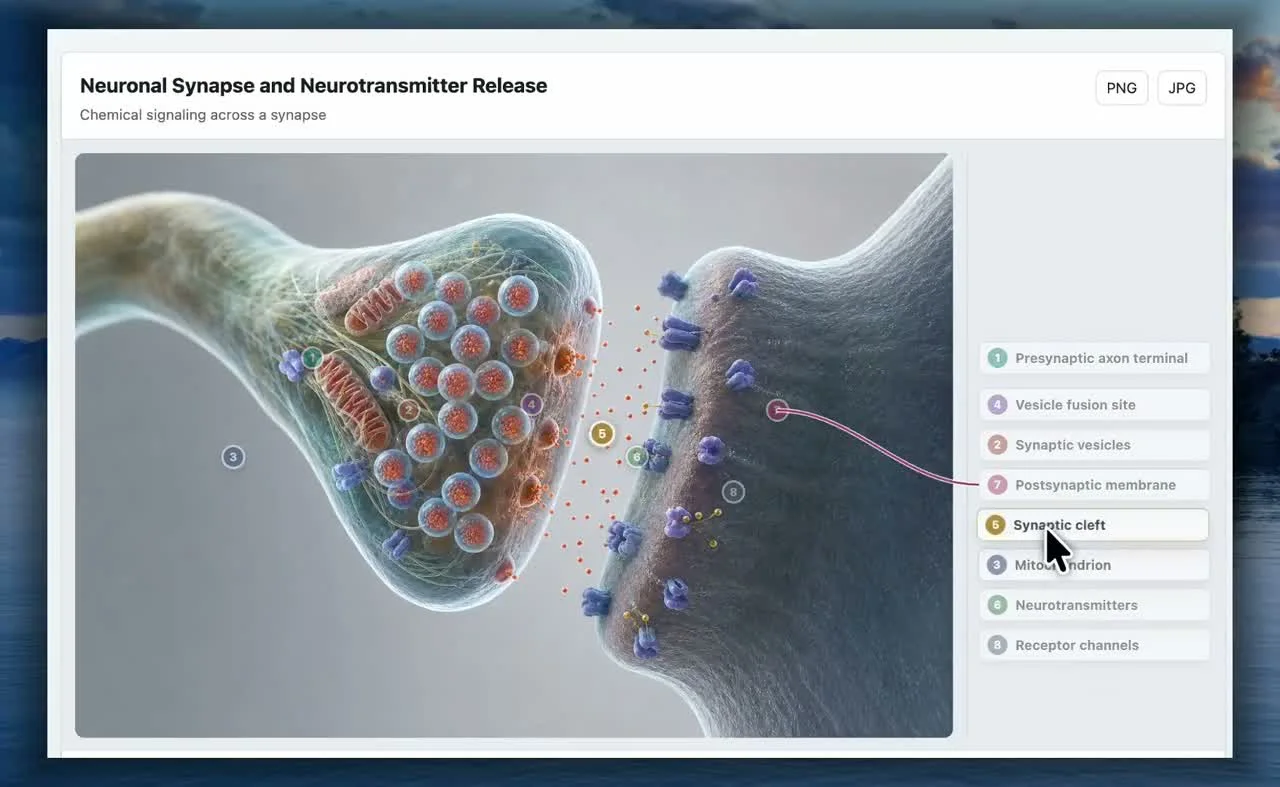Click the green marker 6 on the diagram
The height and width of the screenshot is (787, 1280).
coord(637,457)
